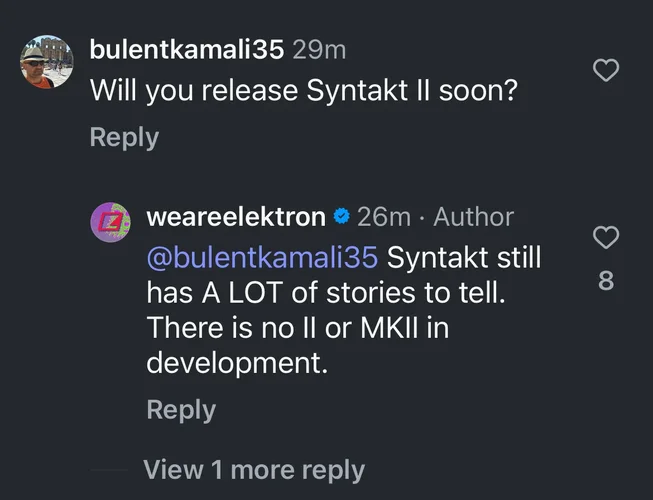
Task: Click the 26m timestamp
Action: [384, 217]
